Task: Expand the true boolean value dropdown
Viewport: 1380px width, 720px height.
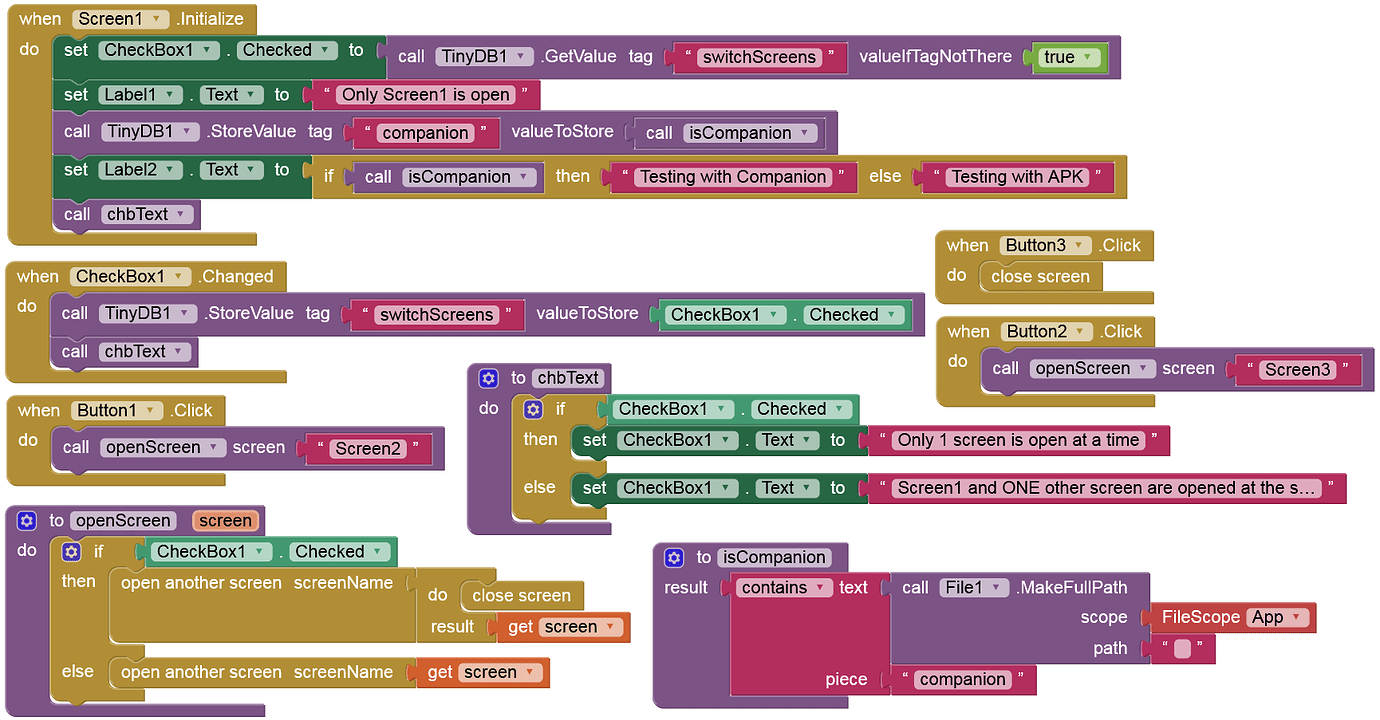Action: (x=1087, y=57)
